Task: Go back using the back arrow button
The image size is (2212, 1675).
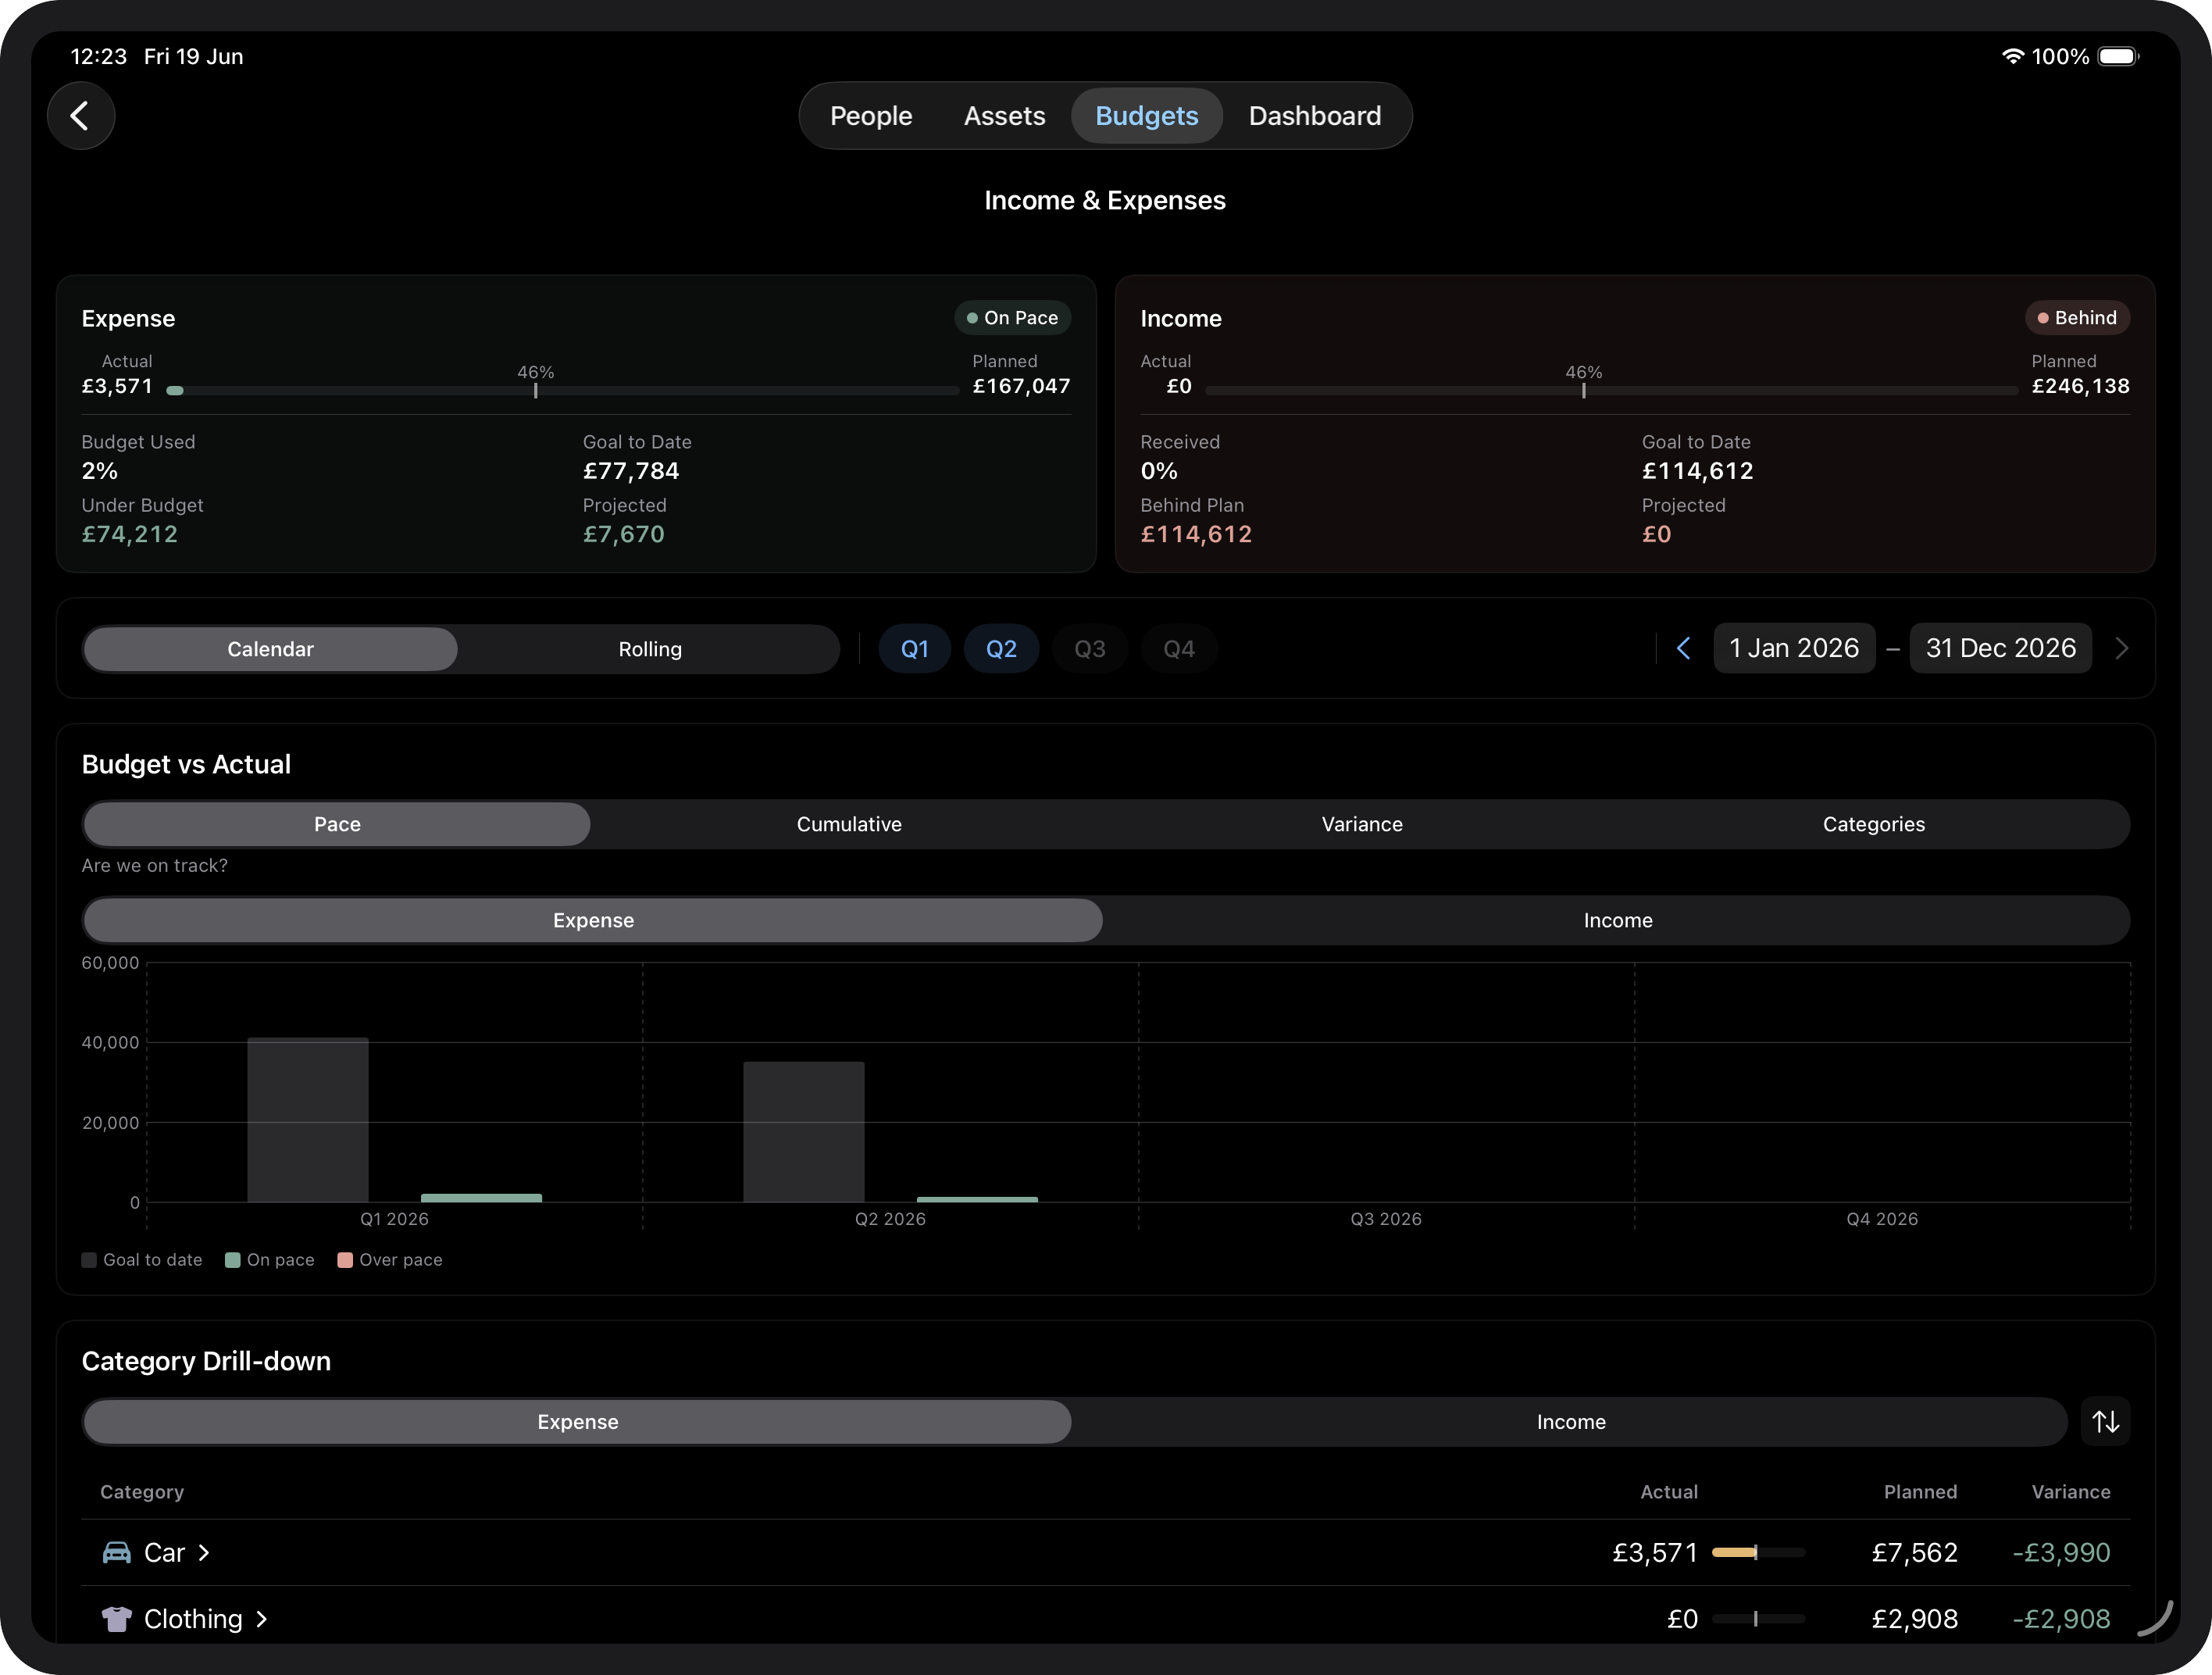Action: click(x=81, y=116)
